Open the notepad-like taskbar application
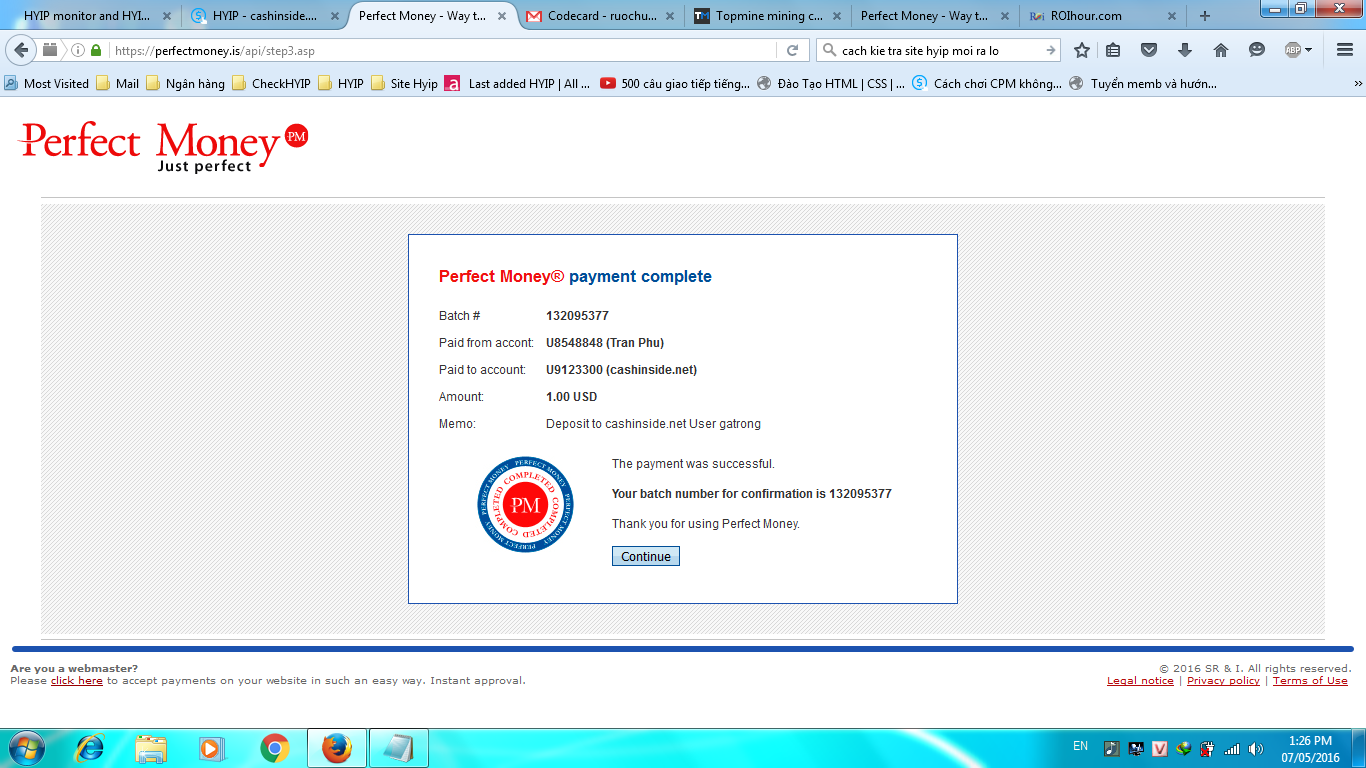Screen dimensions: 1366x768 click(398, 748)
